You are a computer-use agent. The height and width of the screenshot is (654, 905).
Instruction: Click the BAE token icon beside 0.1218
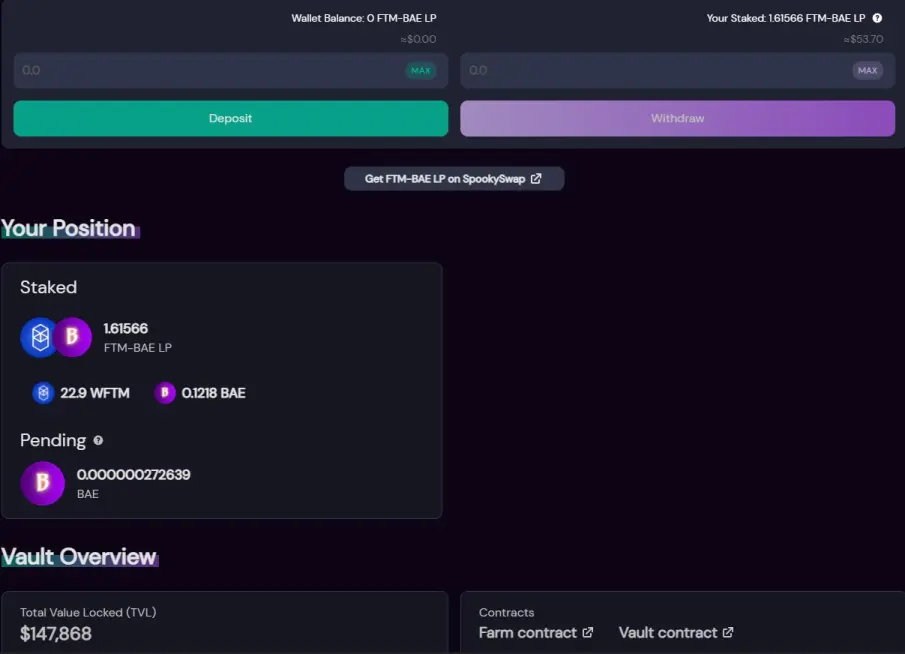(164, 393)
